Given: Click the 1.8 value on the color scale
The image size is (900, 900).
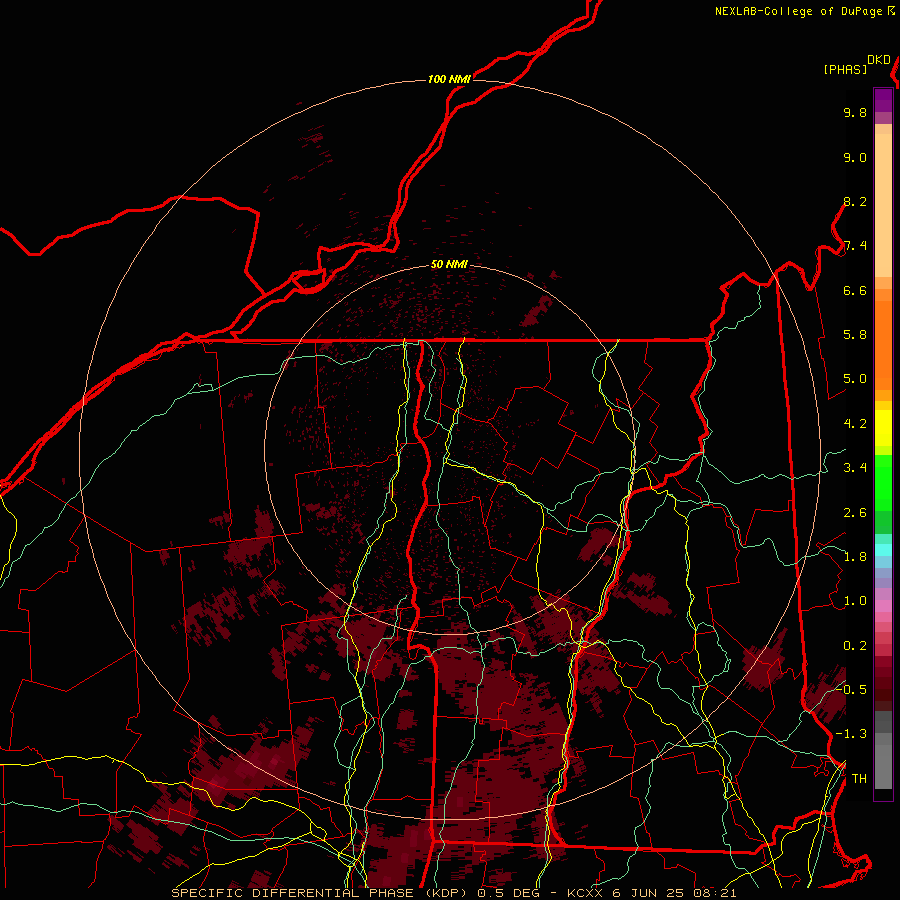Looking at the screenshot, I should point(855,557).
